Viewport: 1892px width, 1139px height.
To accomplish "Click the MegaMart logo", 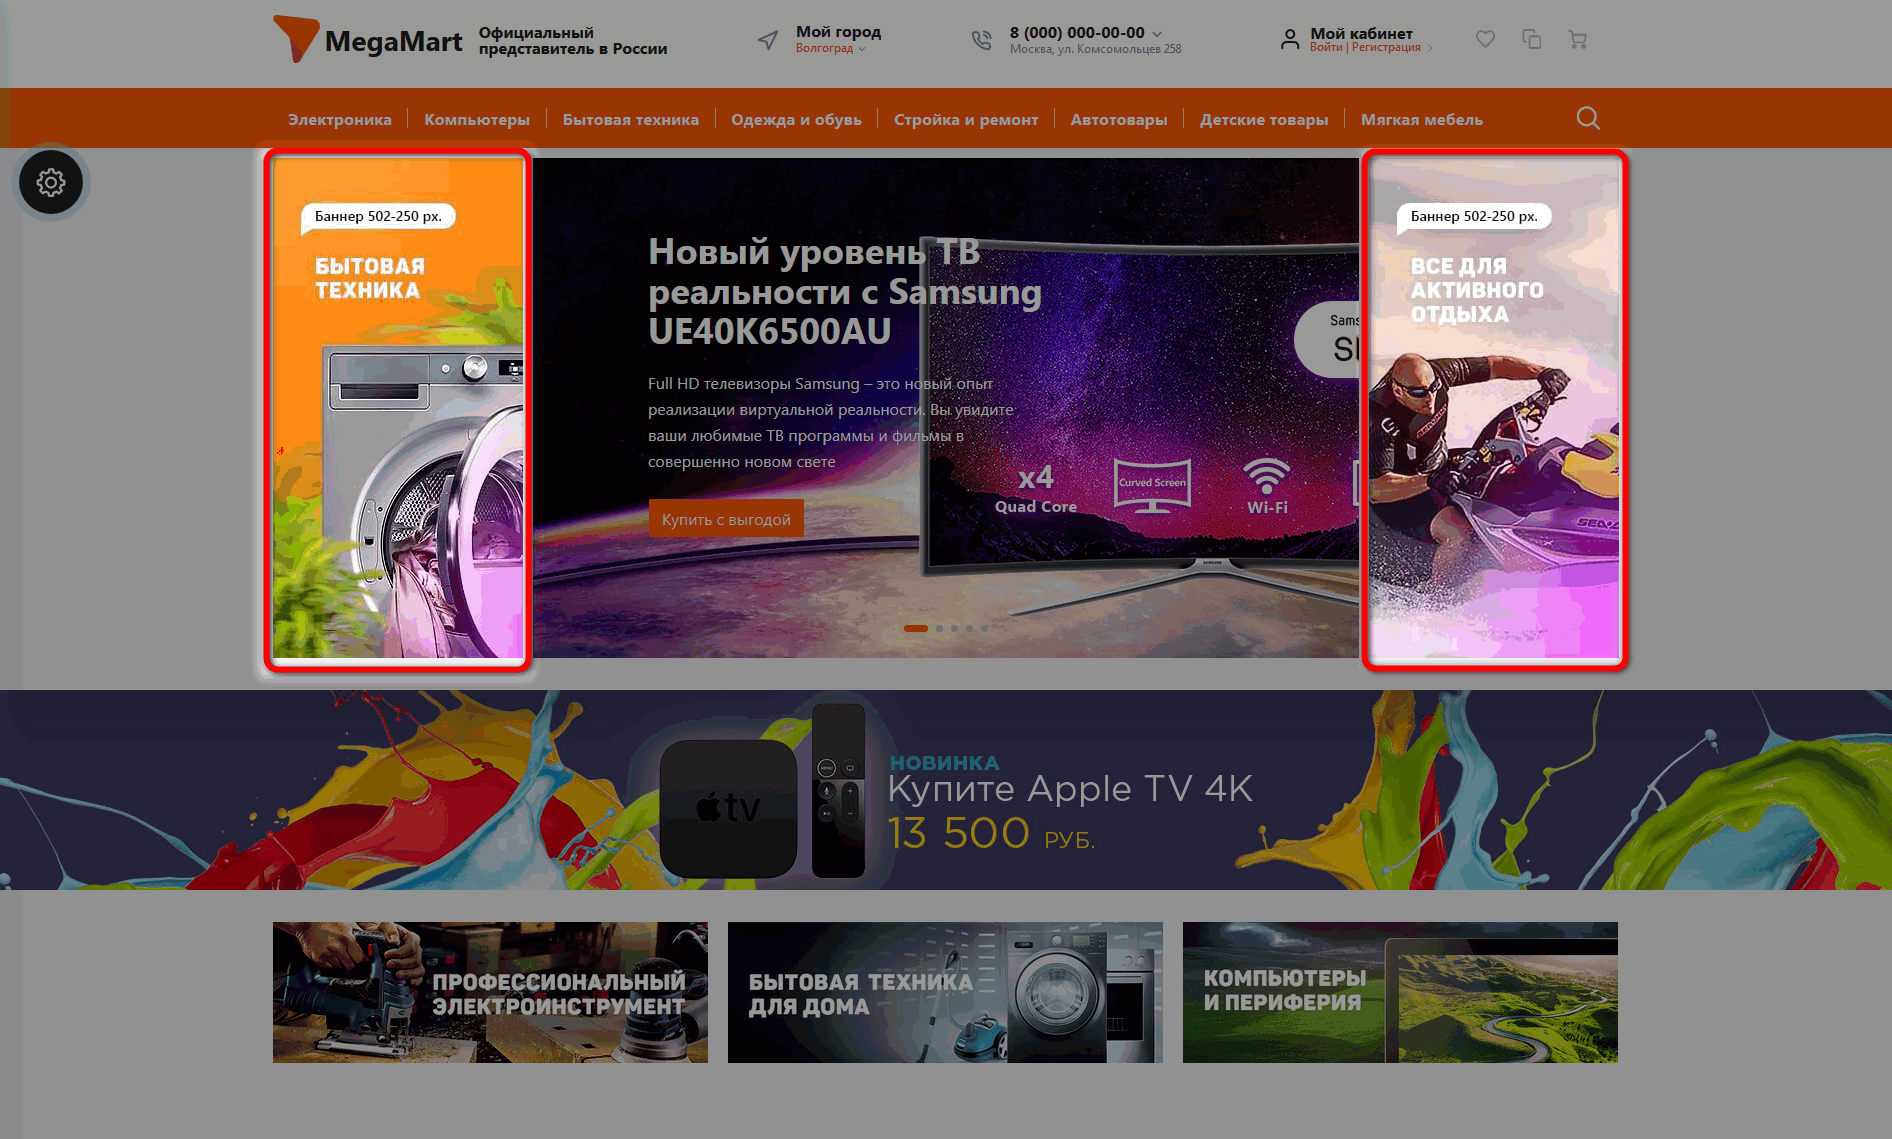I will [368, 40].
